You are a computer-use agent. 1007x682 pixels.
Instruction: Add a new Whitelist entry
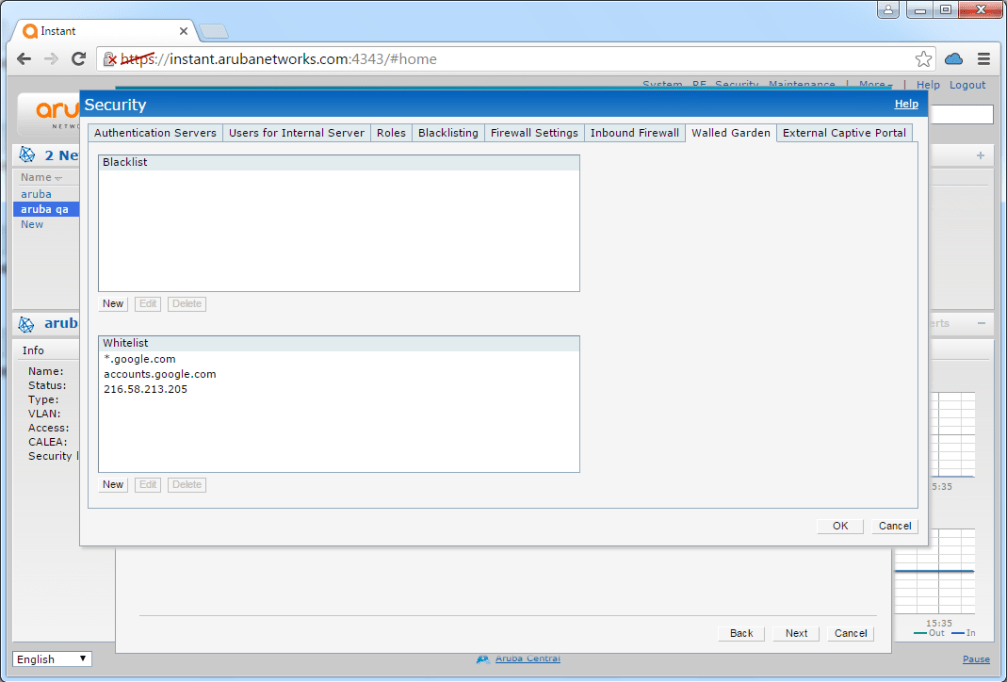point(112,484)
